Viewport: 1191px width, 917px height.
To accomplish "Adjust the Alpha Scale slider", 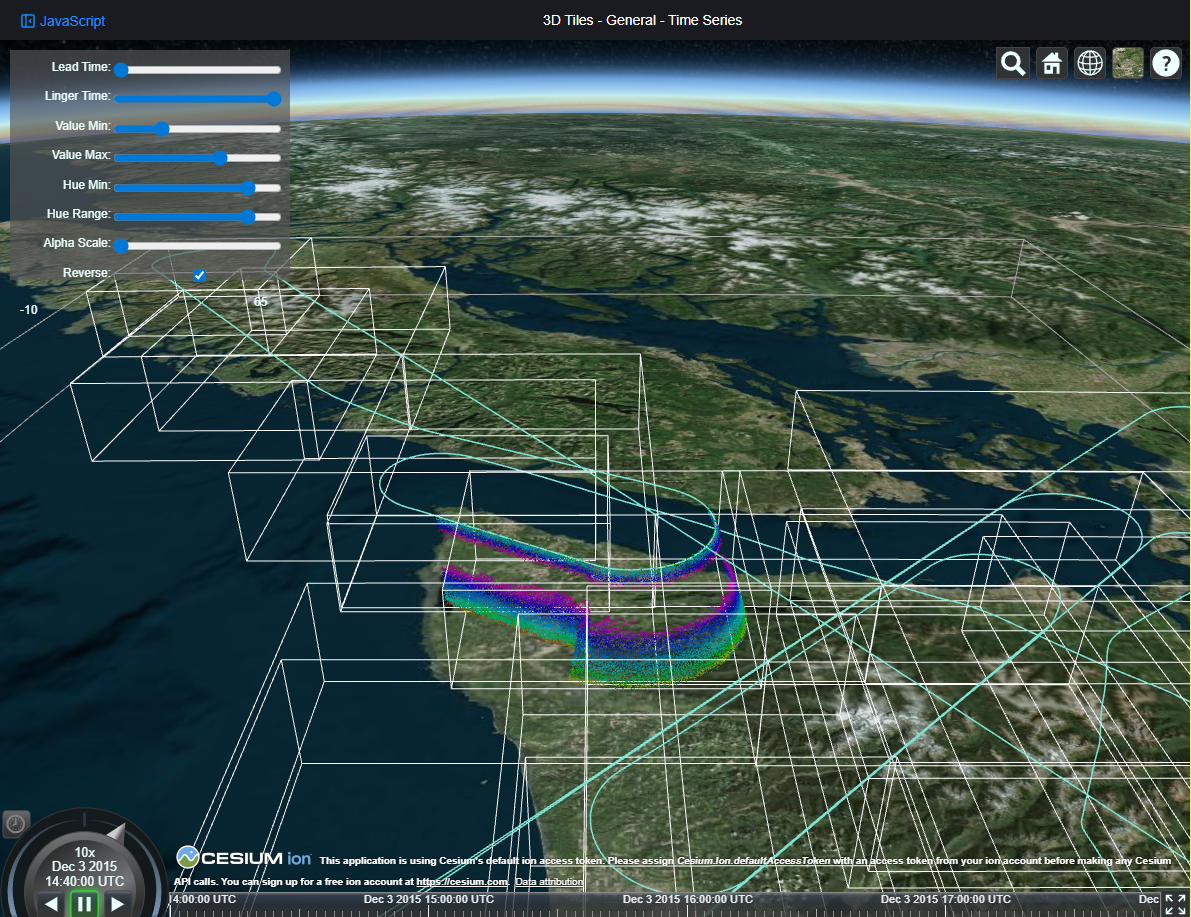I will coord(197,245).
